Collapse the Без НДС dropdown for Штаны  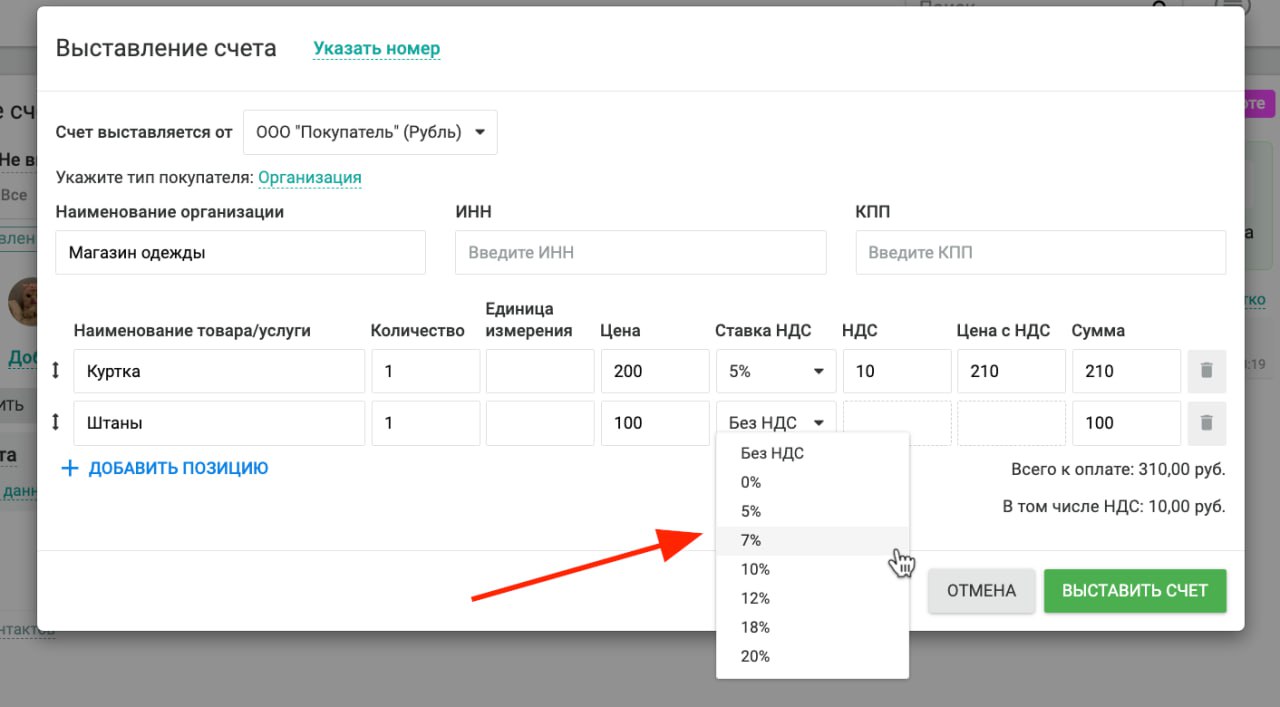coord(776,423)
